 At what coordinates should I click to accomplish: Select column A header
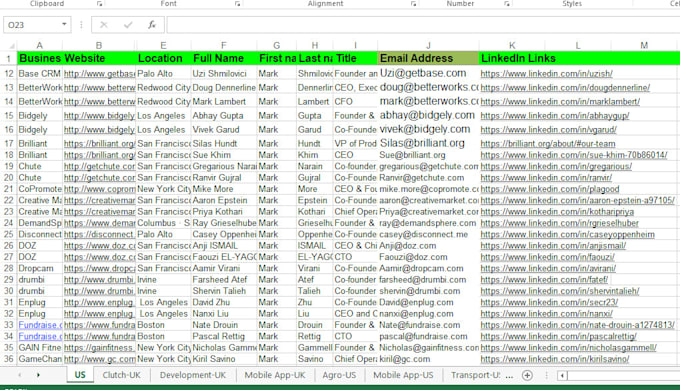coord(39,46)
